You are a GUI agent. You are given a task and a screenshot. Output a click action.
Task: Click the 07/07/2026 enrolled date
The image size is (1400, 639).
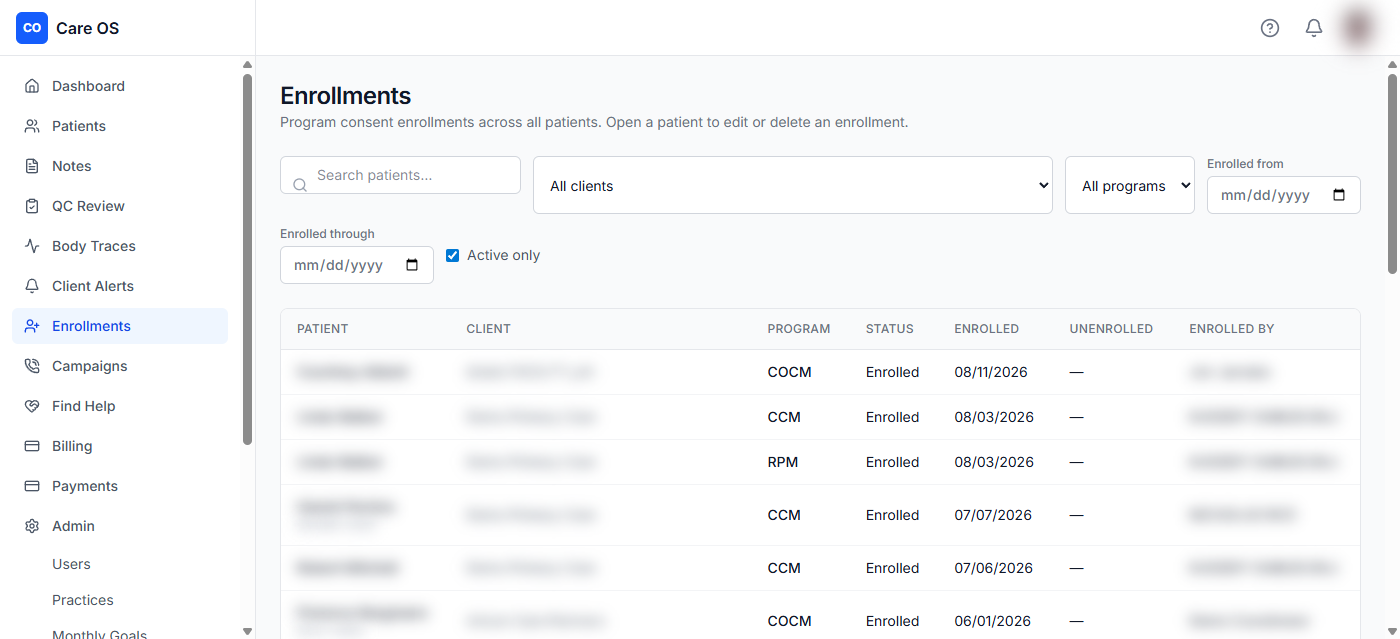(993, 515)
